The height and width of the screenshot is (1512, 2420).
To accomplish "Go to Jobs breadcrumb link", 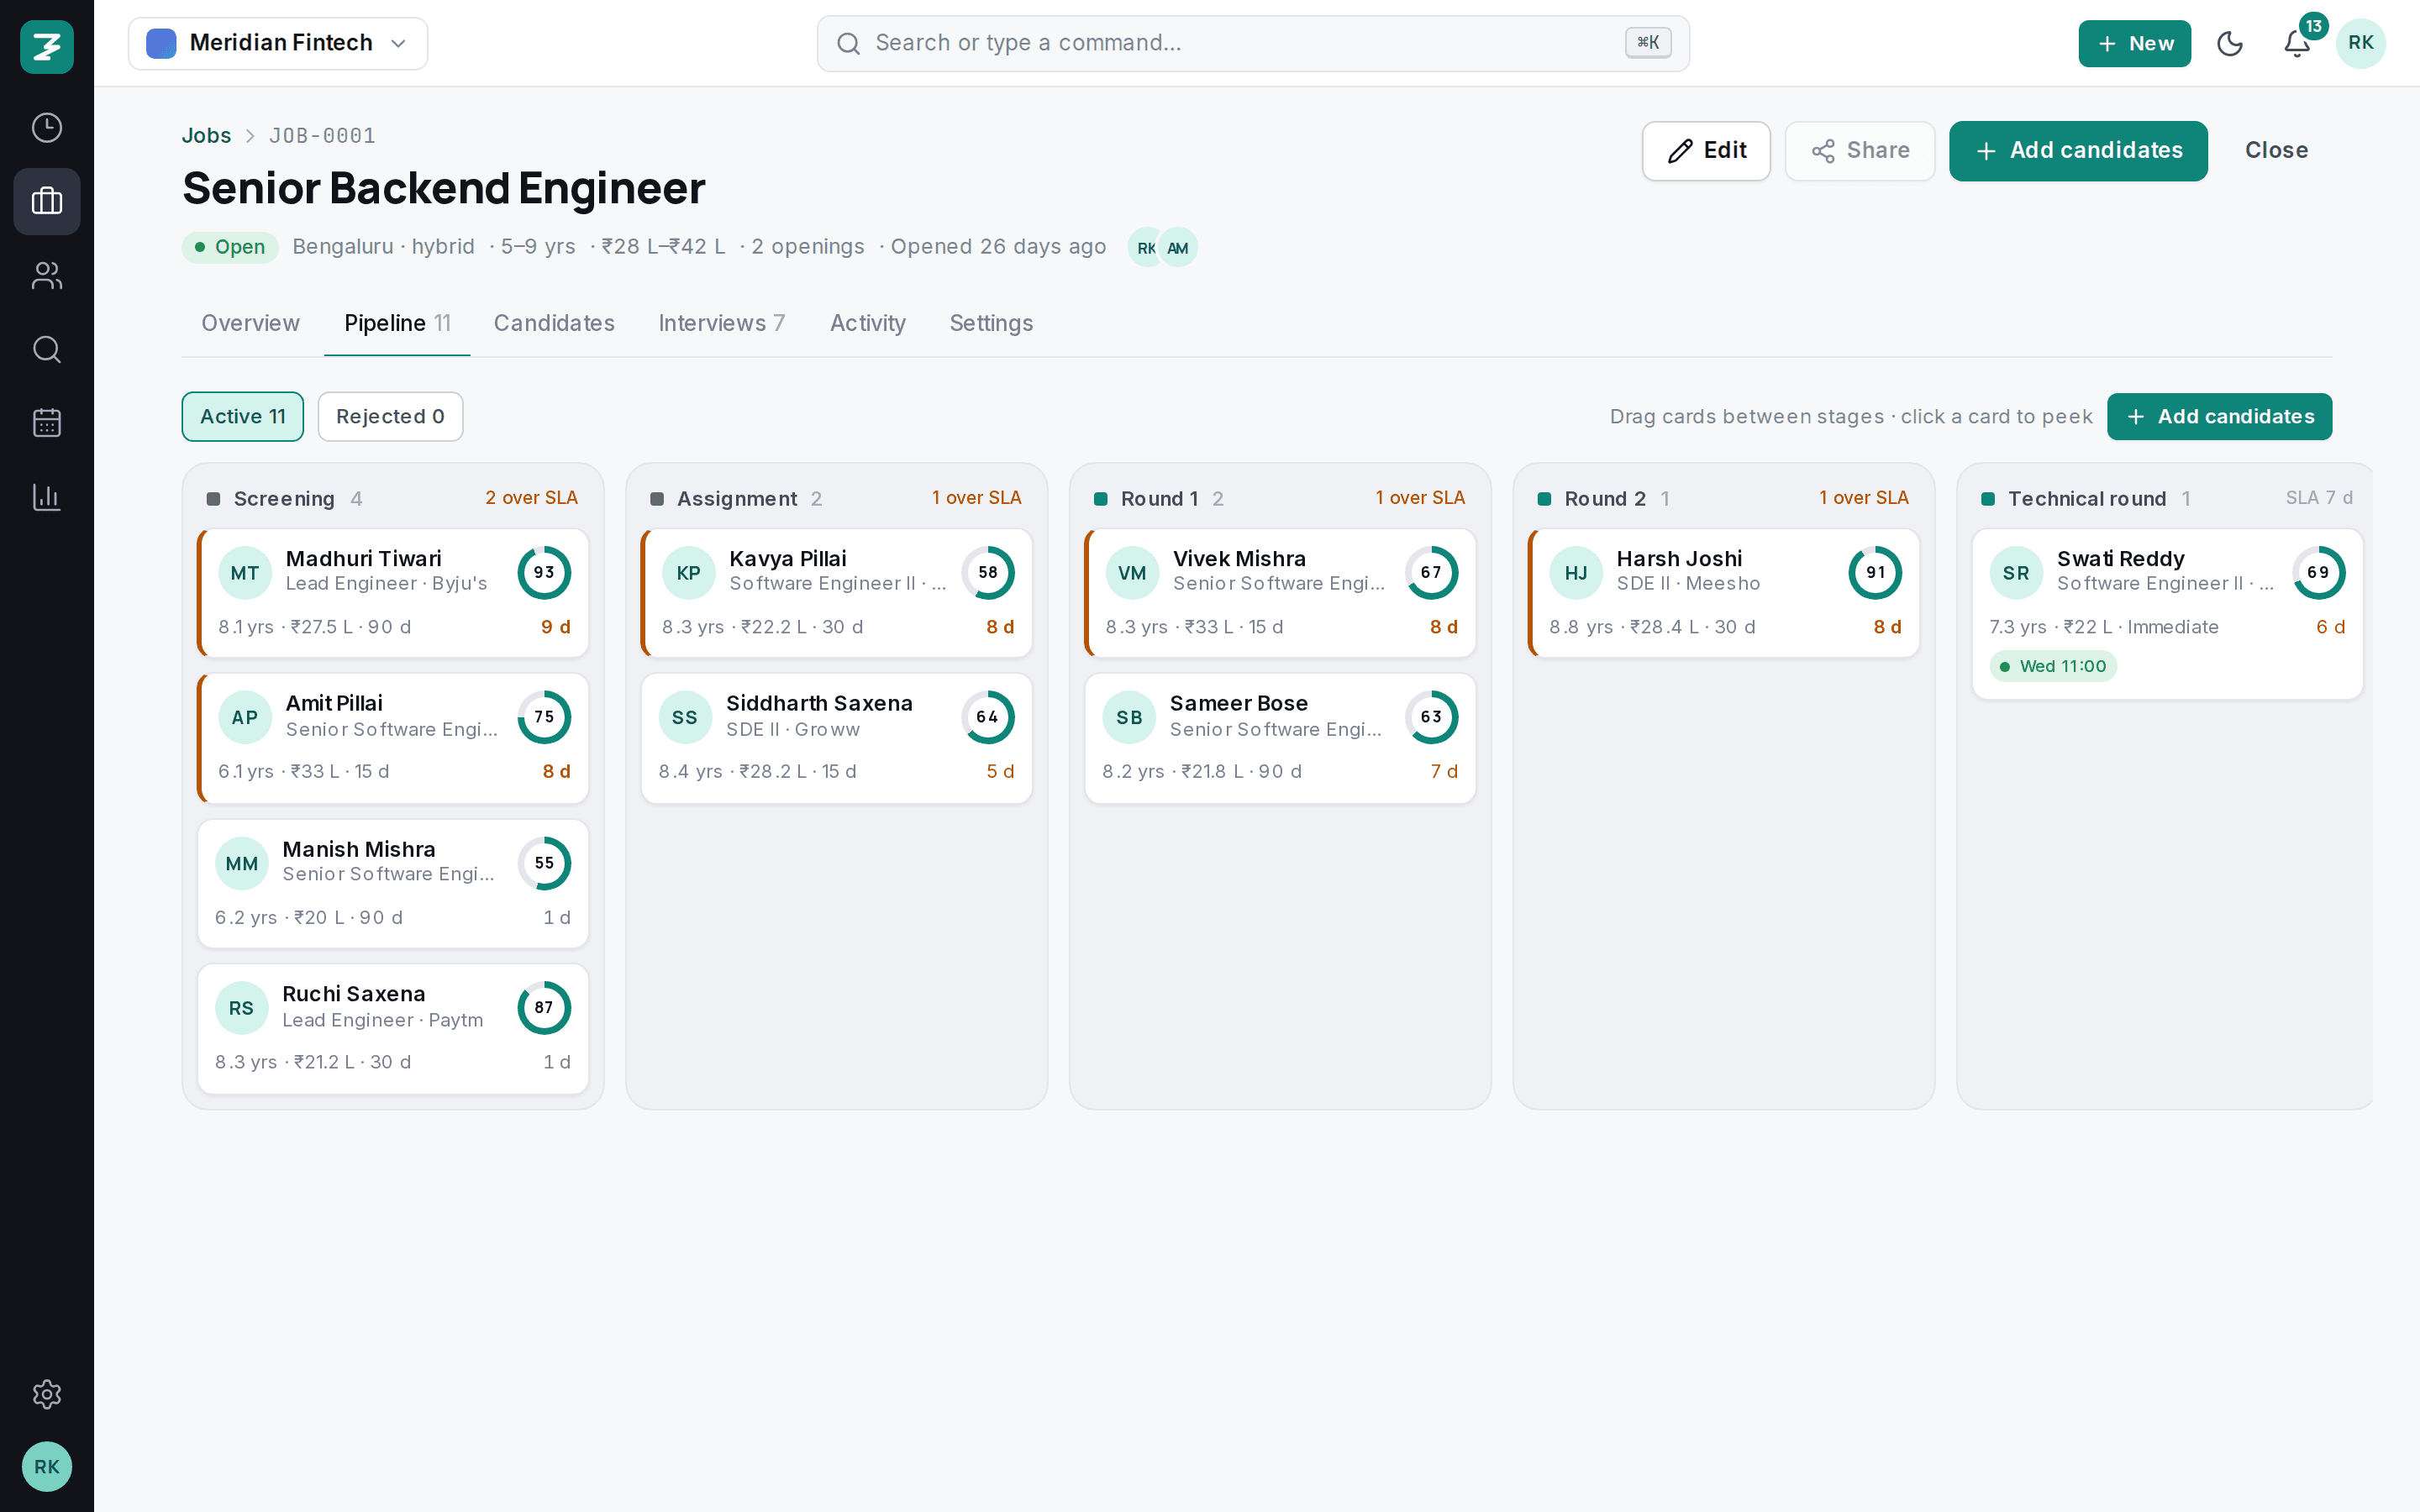I will coord(206,135).
